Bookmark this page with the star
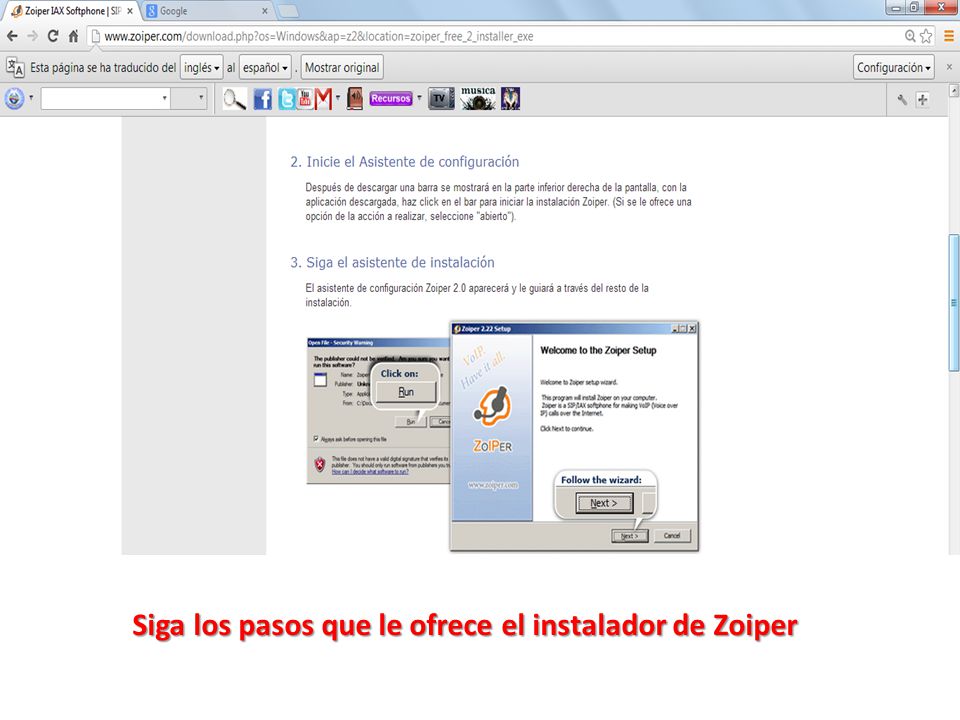This screenshot has width=960, height=720. [x=926, y=36]
